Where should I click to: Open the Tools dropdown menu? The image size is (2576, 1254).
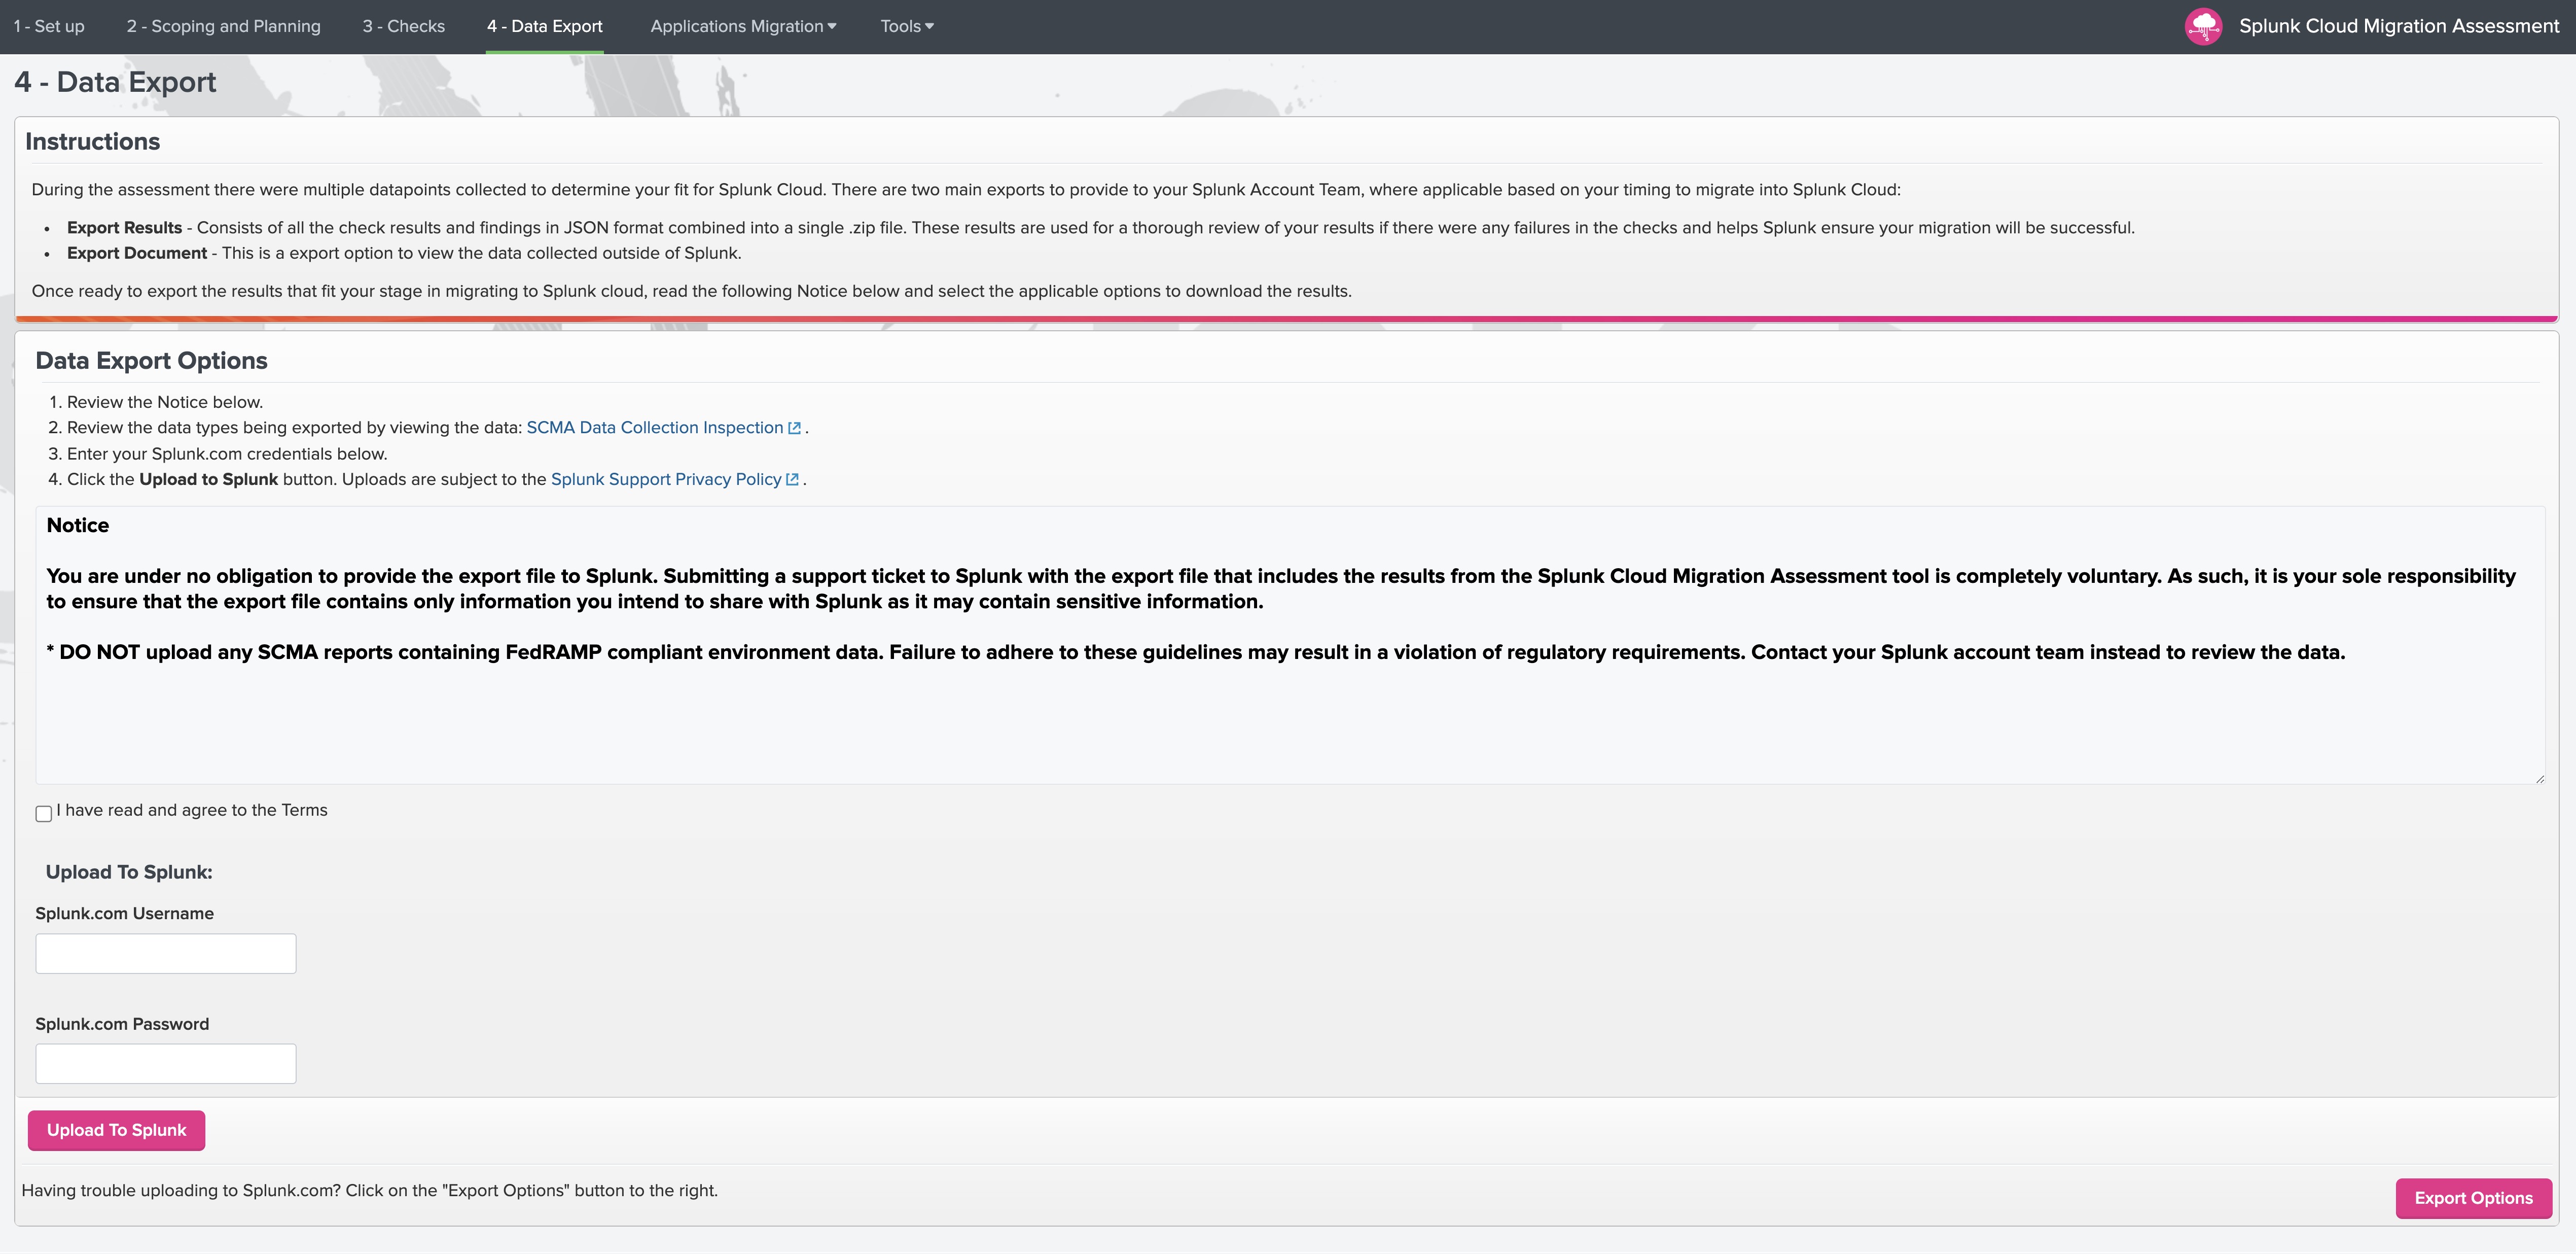(x=907, y=27)
